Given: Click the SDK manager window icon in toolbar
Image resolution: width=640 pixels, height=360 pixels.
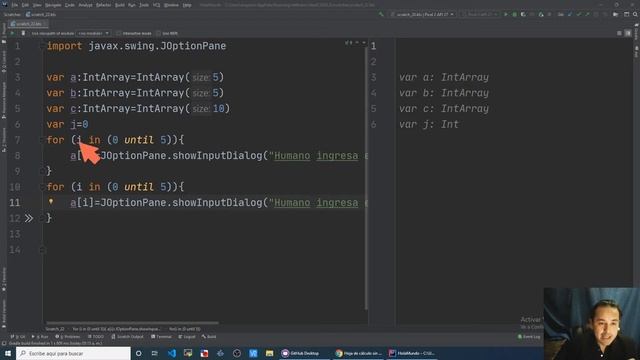Looking at the screenshot, I should 627,14.
